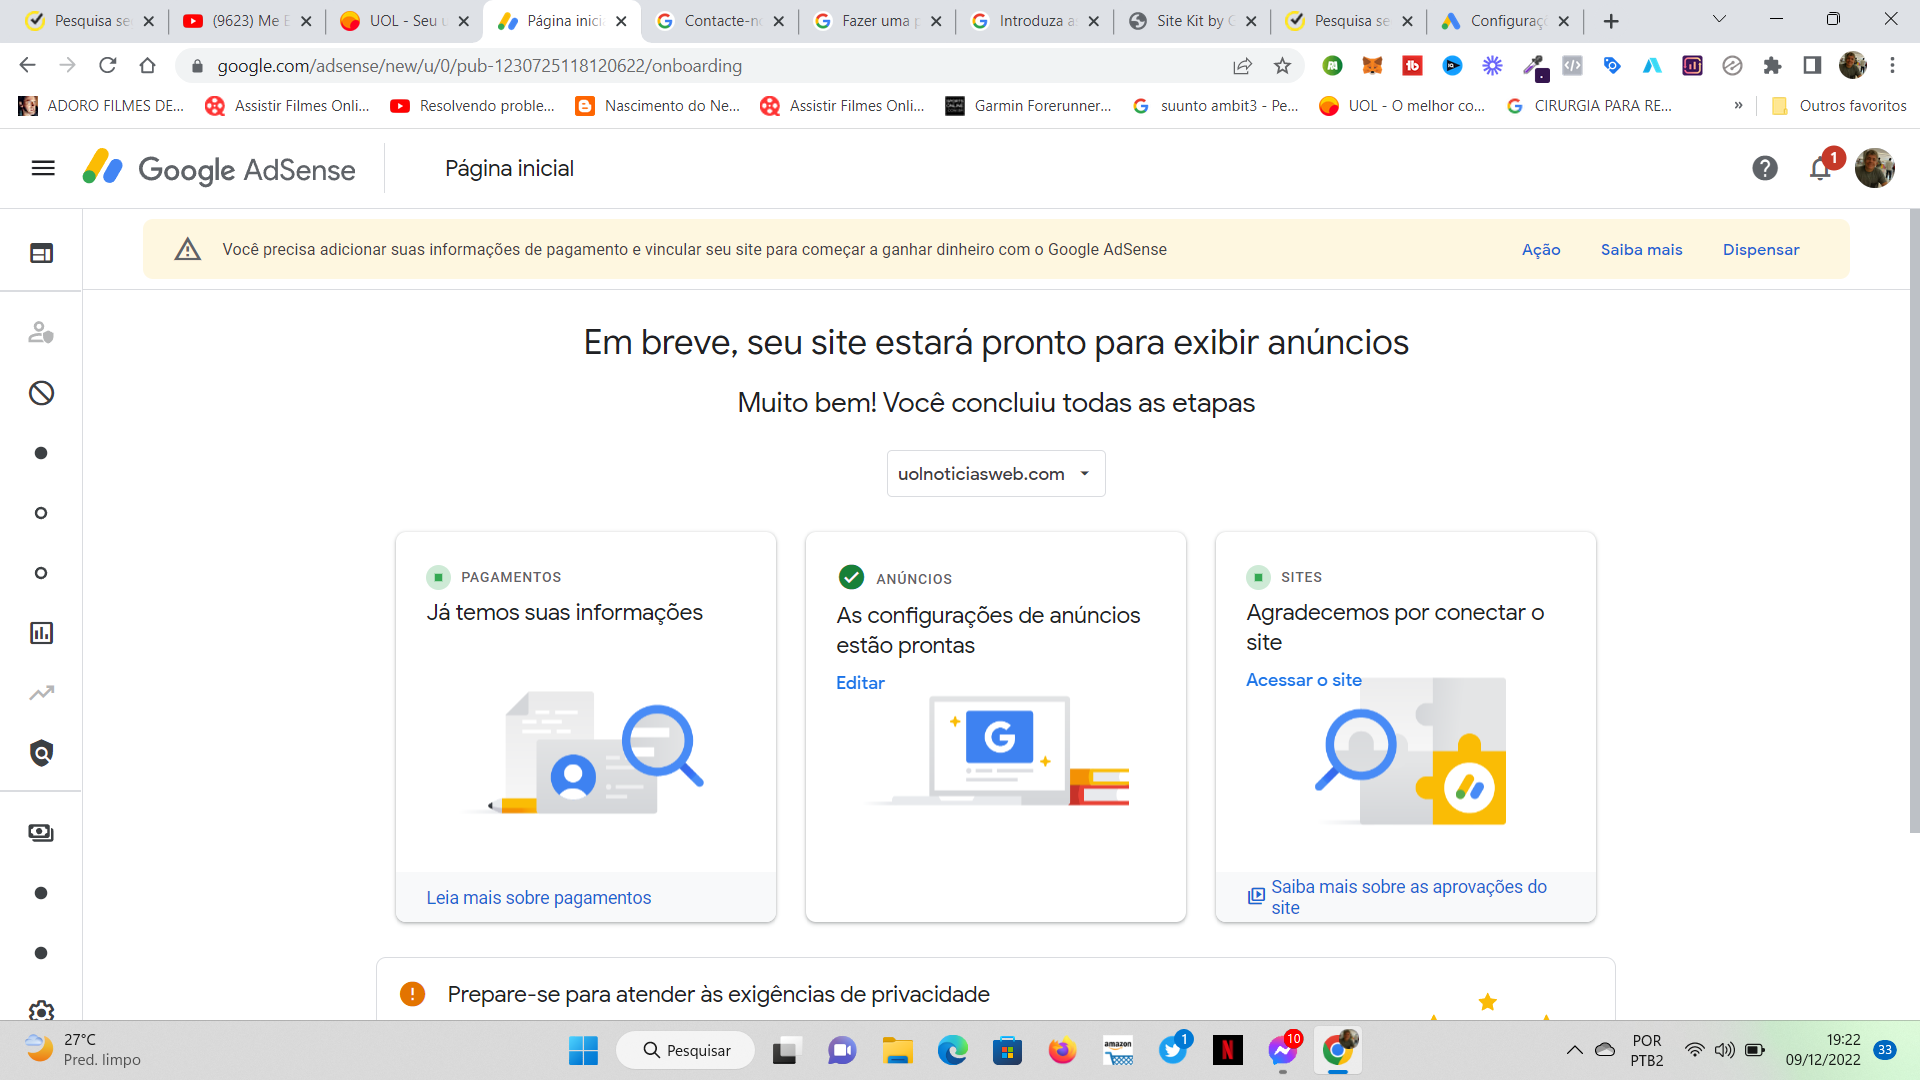This screenshot has height=1080, width=1920.
Task: Expand the uolnoticiasweb.com site dropdown
Action: tap(996, 474)
